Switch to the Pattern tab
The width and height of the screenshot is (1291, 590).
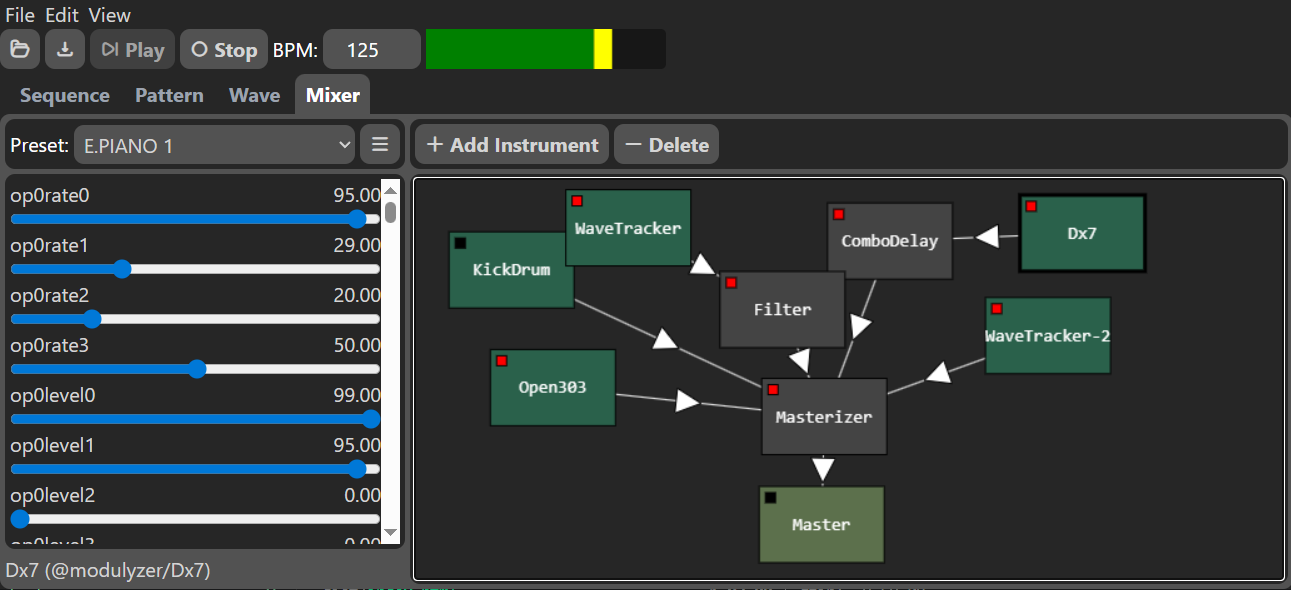pyautogui.click(x=169, y=95)
